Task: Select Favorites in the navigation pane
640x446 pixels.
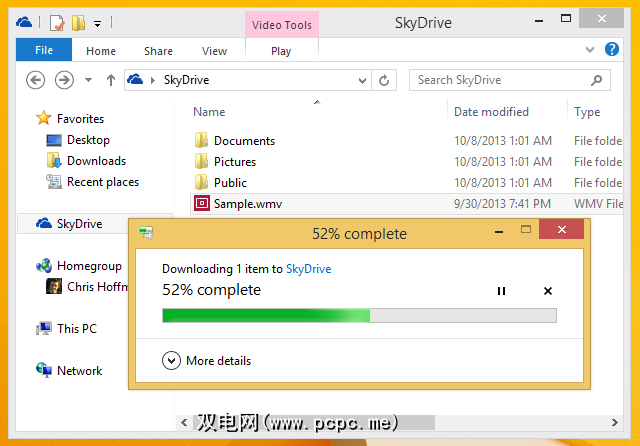Action: [x=80, y=119]
